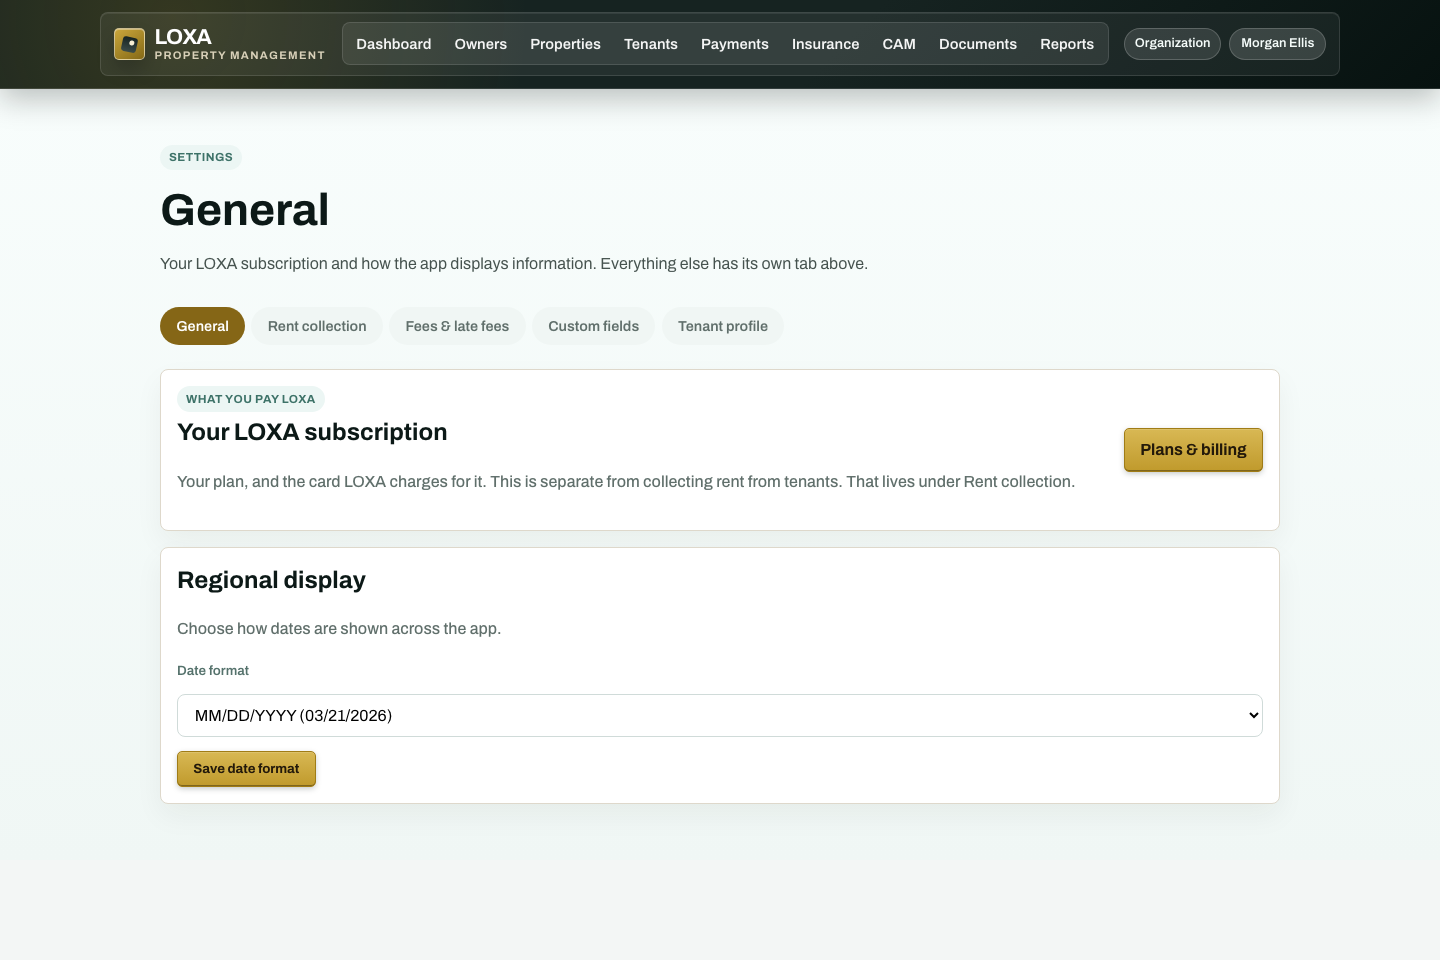The height and width of the screenshot is (960, 1440).
Task: Click the WHAT YOU PAY LOXA badge
Action: [x=251, y=399]
